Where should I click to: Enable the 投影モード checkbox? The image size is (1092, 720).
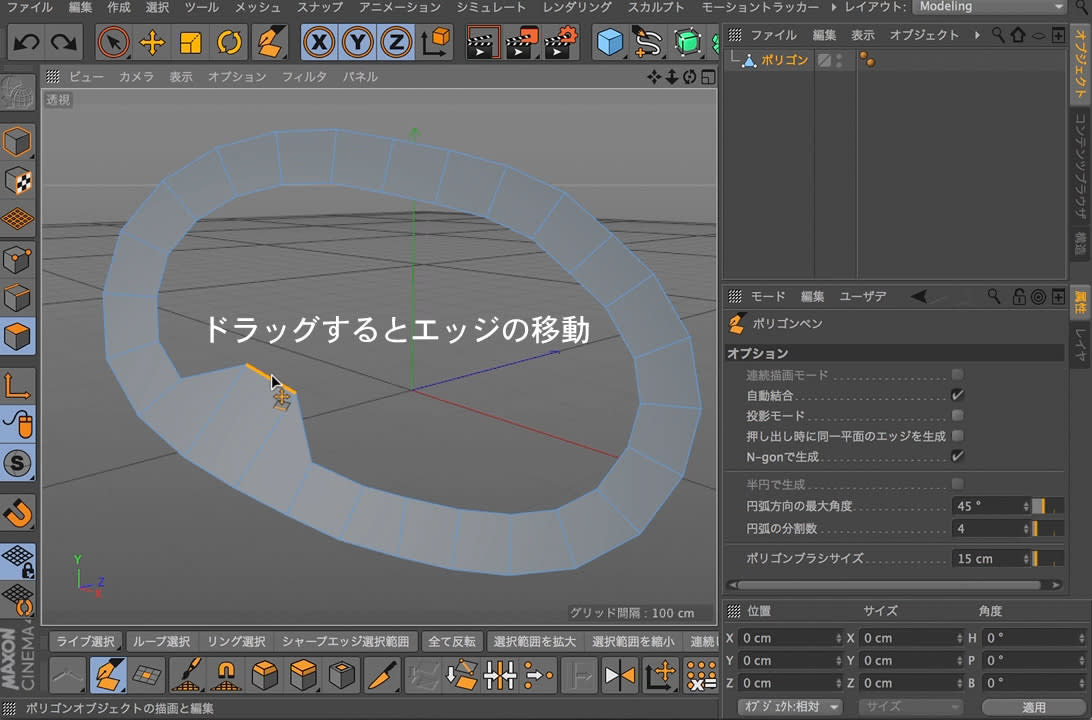(957, 415)
